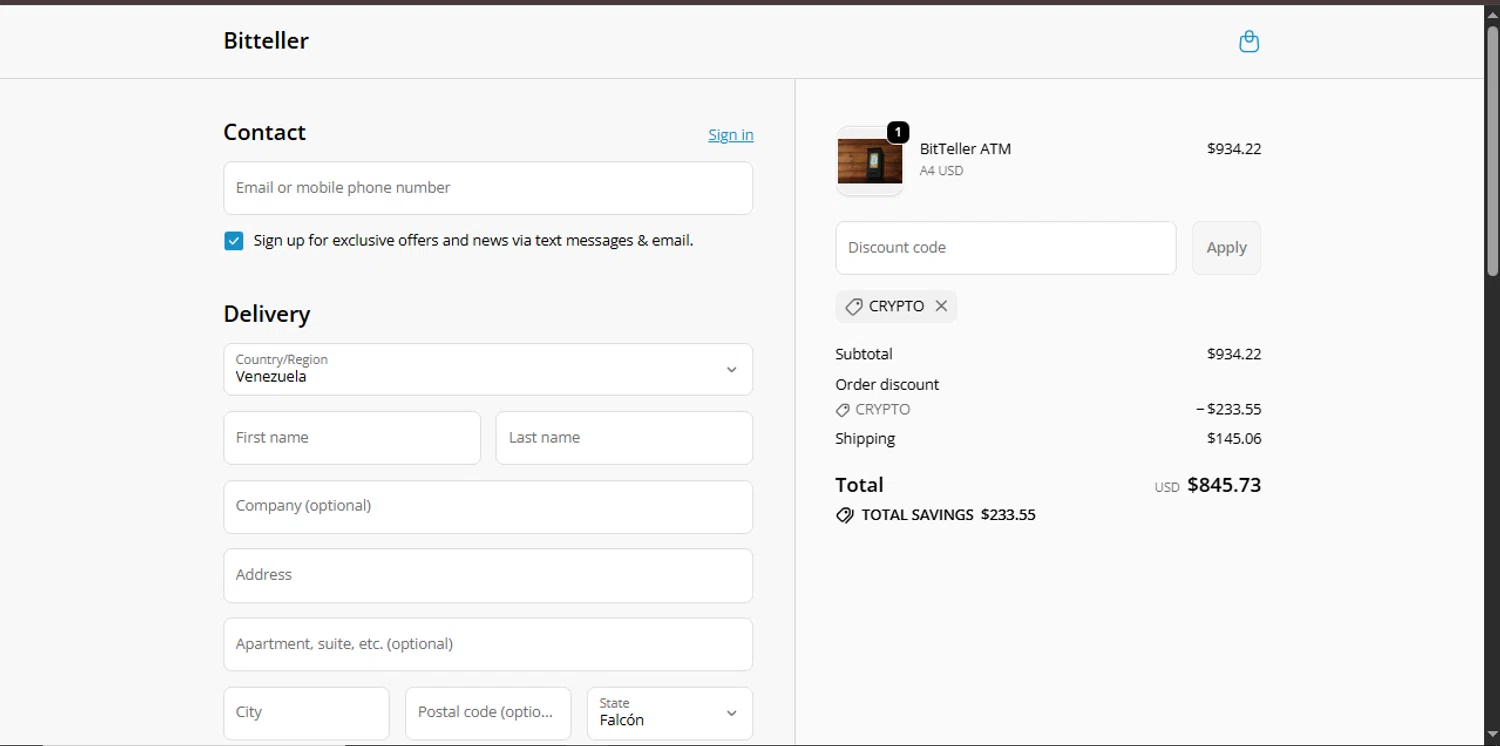1500x746 pixels.
Task: Click the Contact section heading
Action: pyautogui.click(x=264, y=133)
